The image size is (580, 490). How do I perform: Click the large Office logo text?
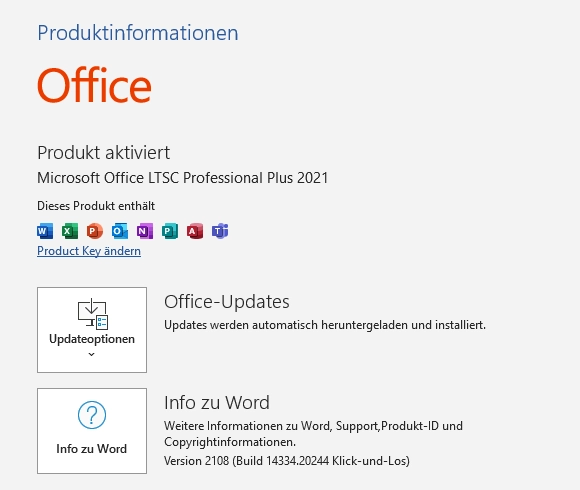(x=94, y=85)
